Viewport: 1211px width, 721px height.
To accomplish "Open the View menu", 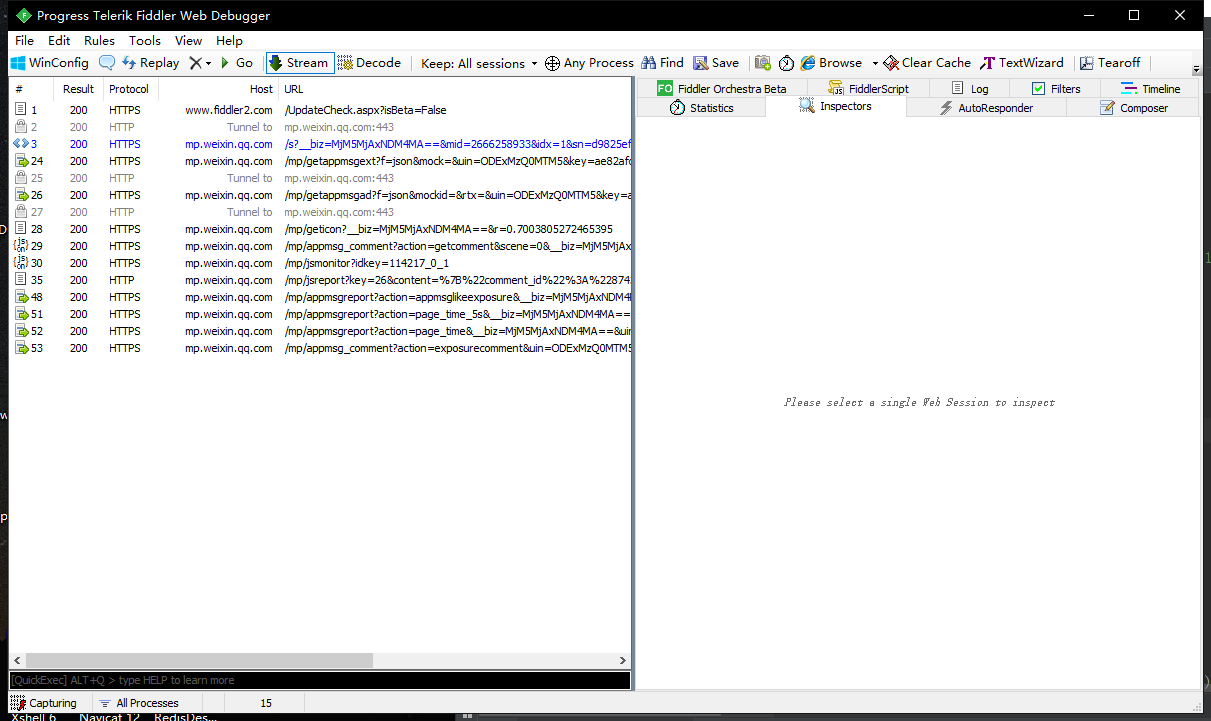I will coord(188,41).
